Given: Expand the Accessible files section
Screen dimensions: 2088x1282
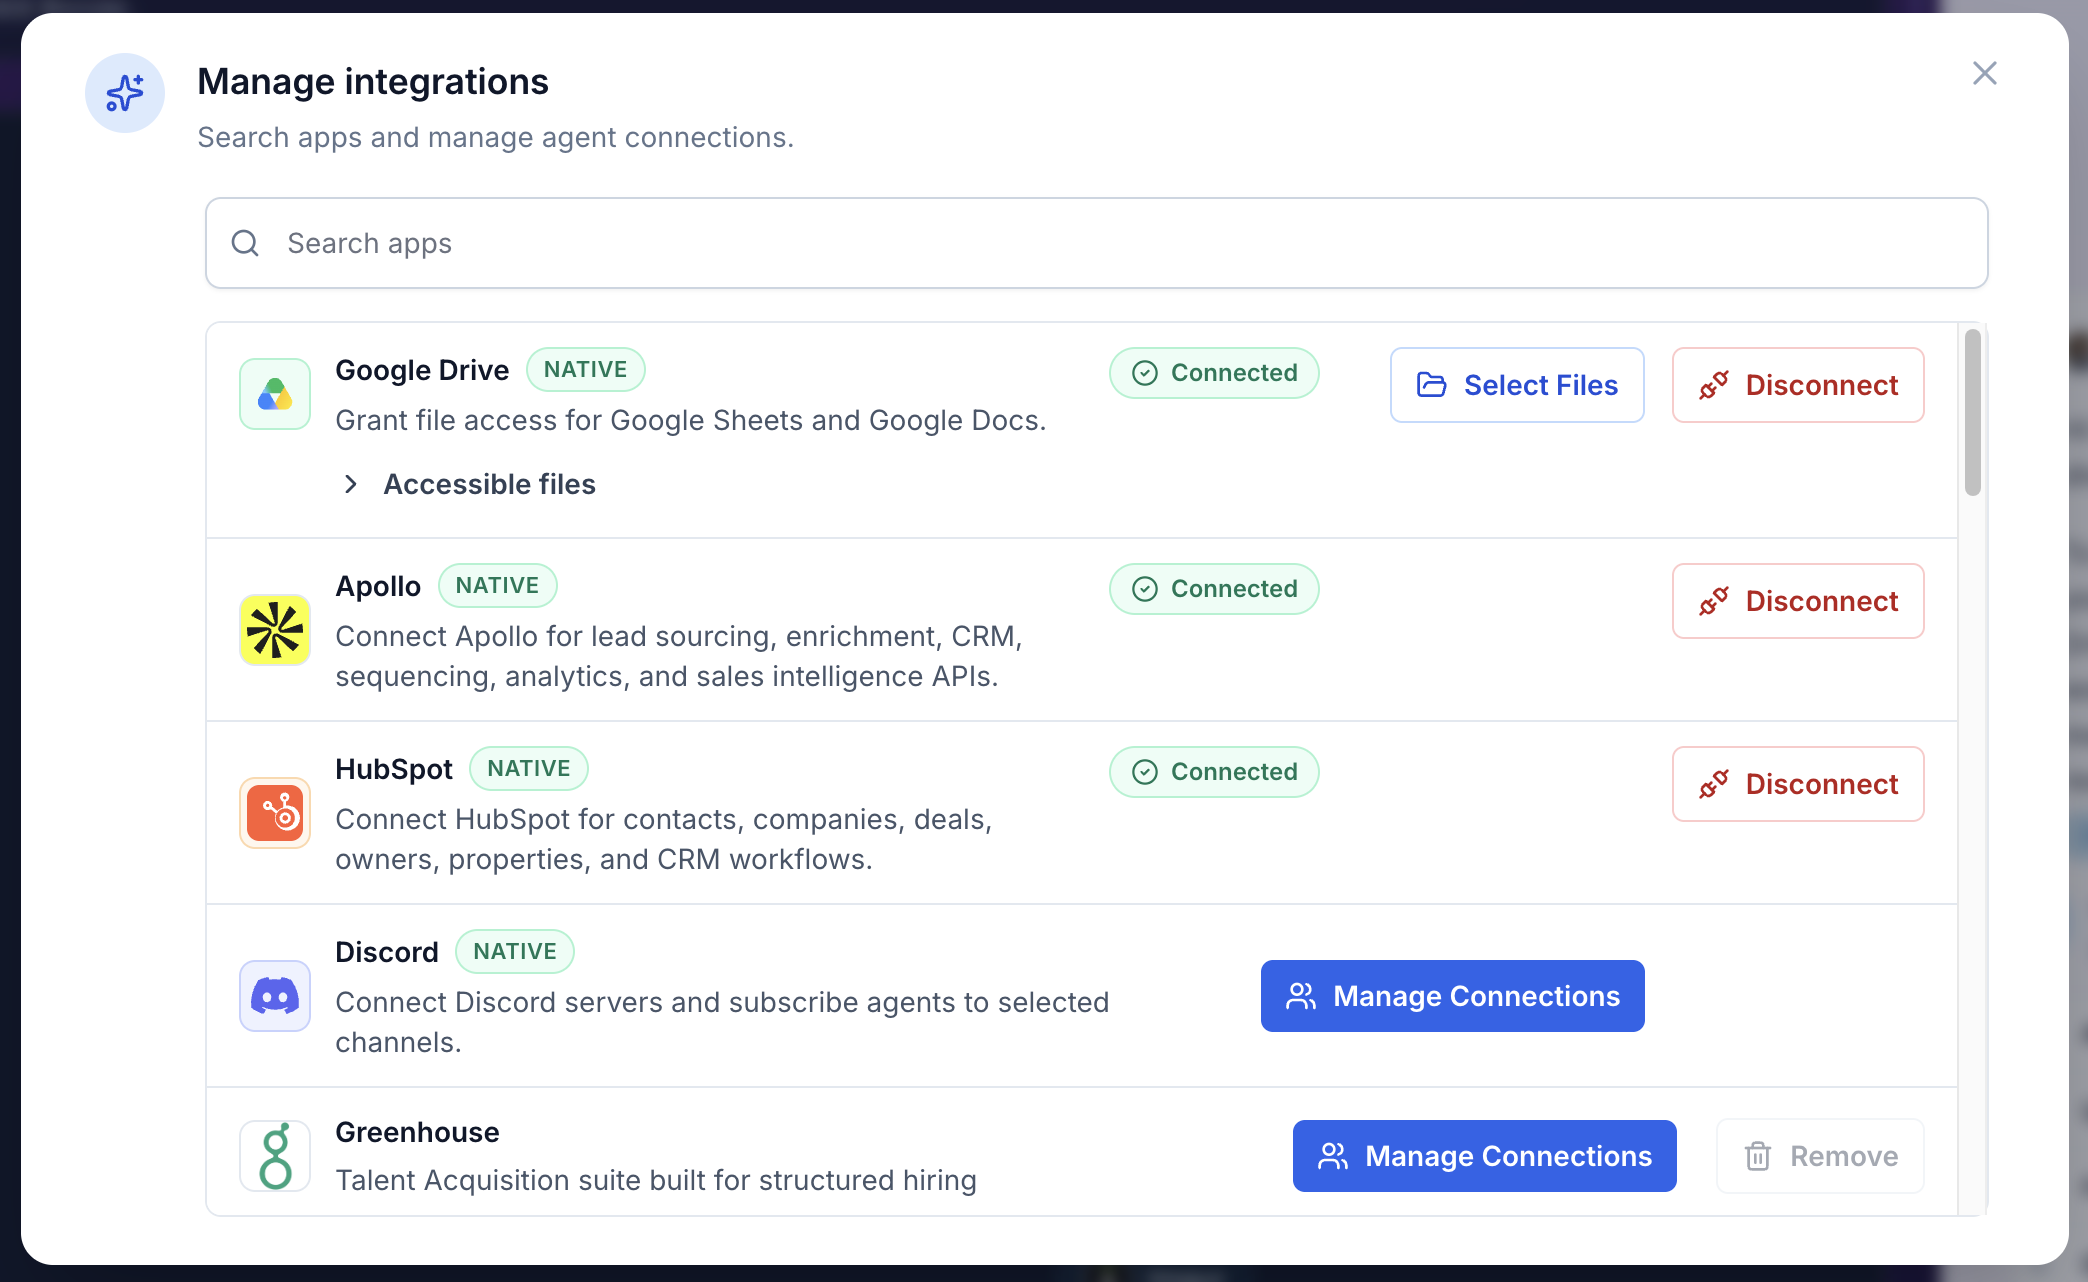Looking at the screenshot, I should tap(468, 484).
